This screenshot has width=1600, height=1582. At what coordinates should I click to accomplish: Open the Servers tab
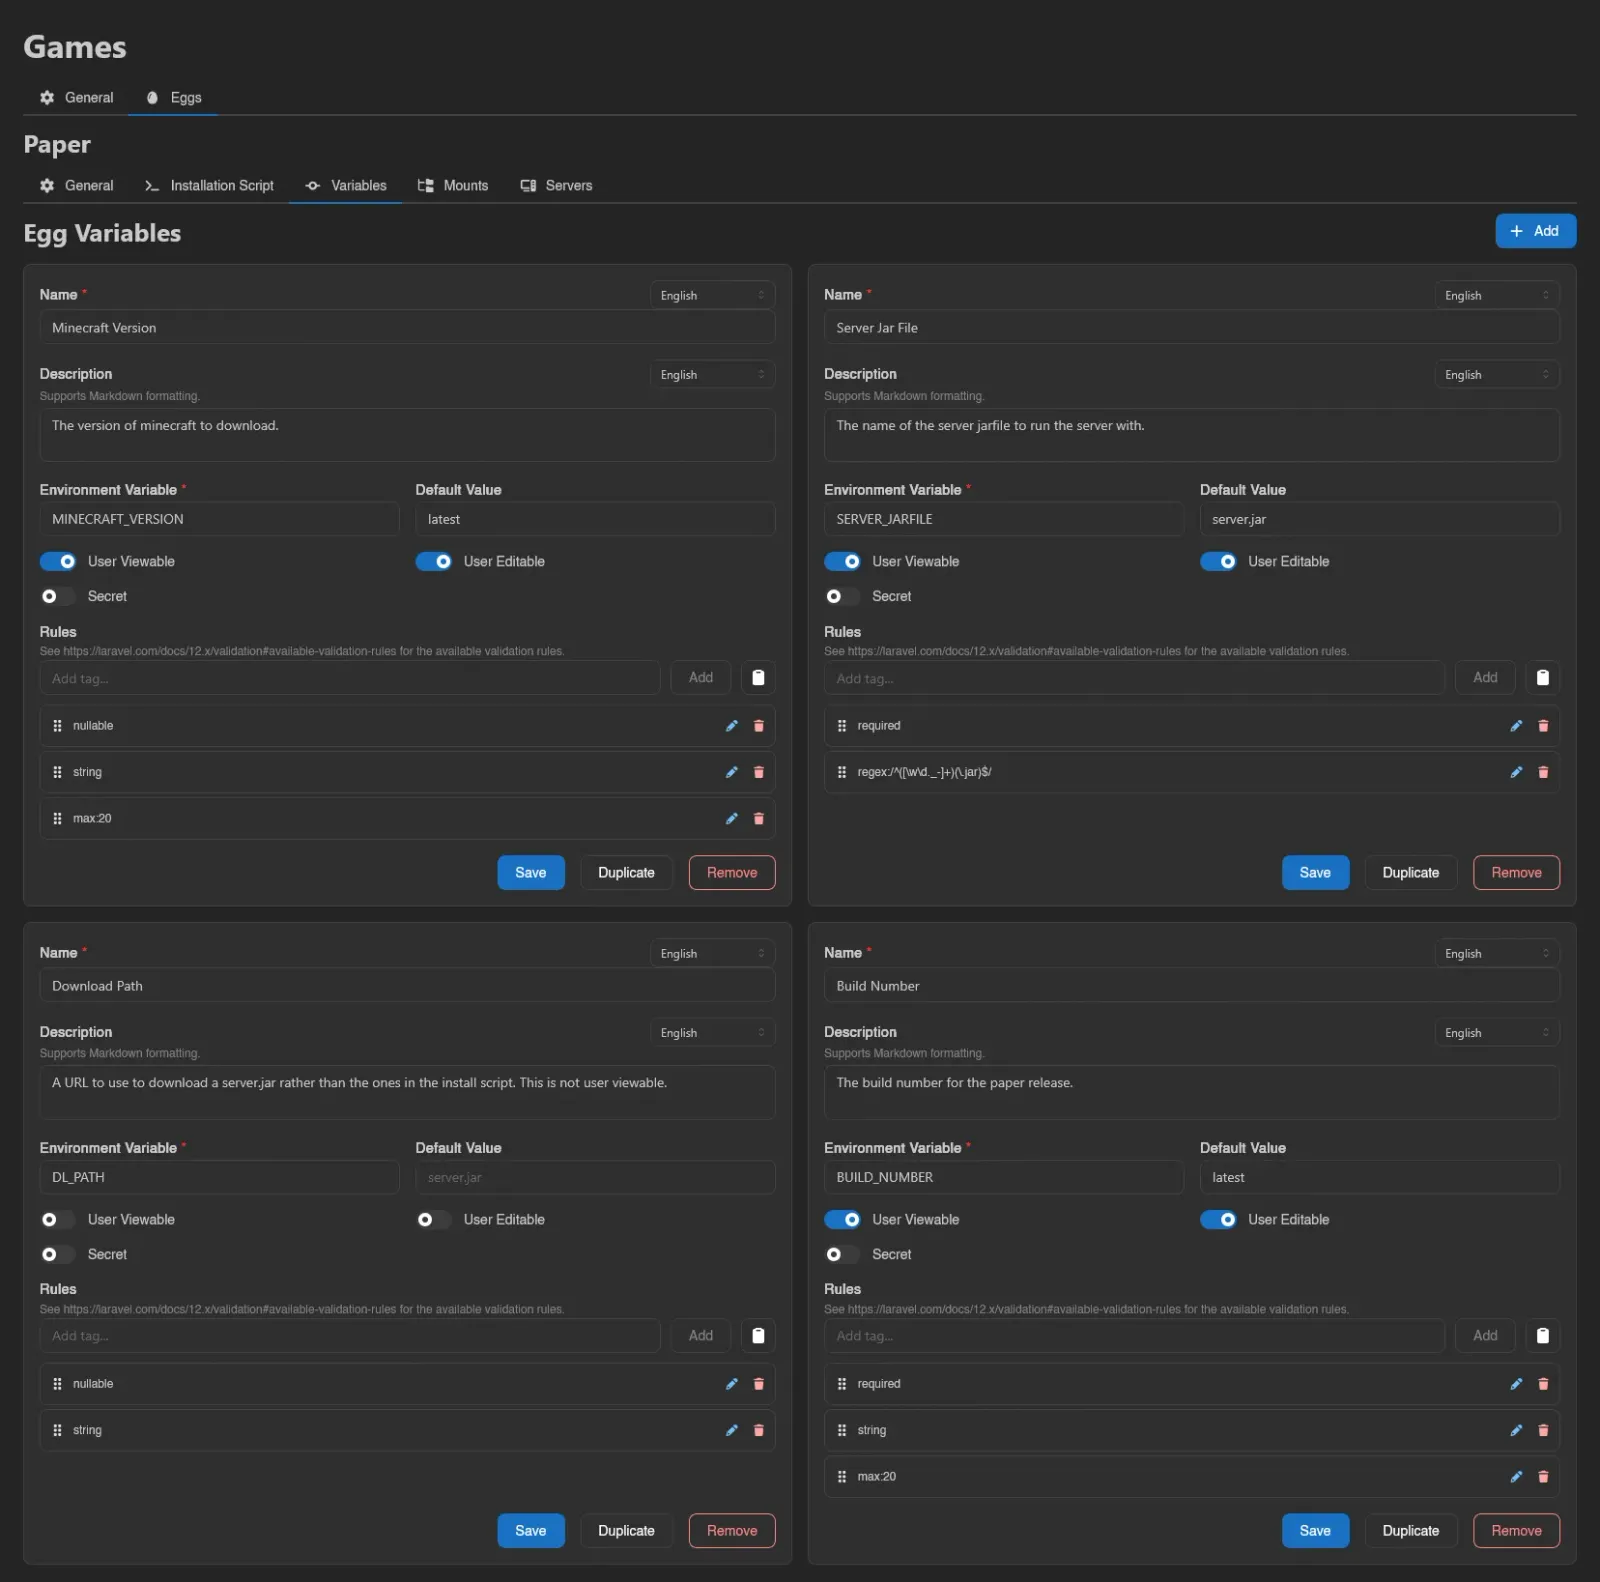pyautogui.click(x=556, y=186)
